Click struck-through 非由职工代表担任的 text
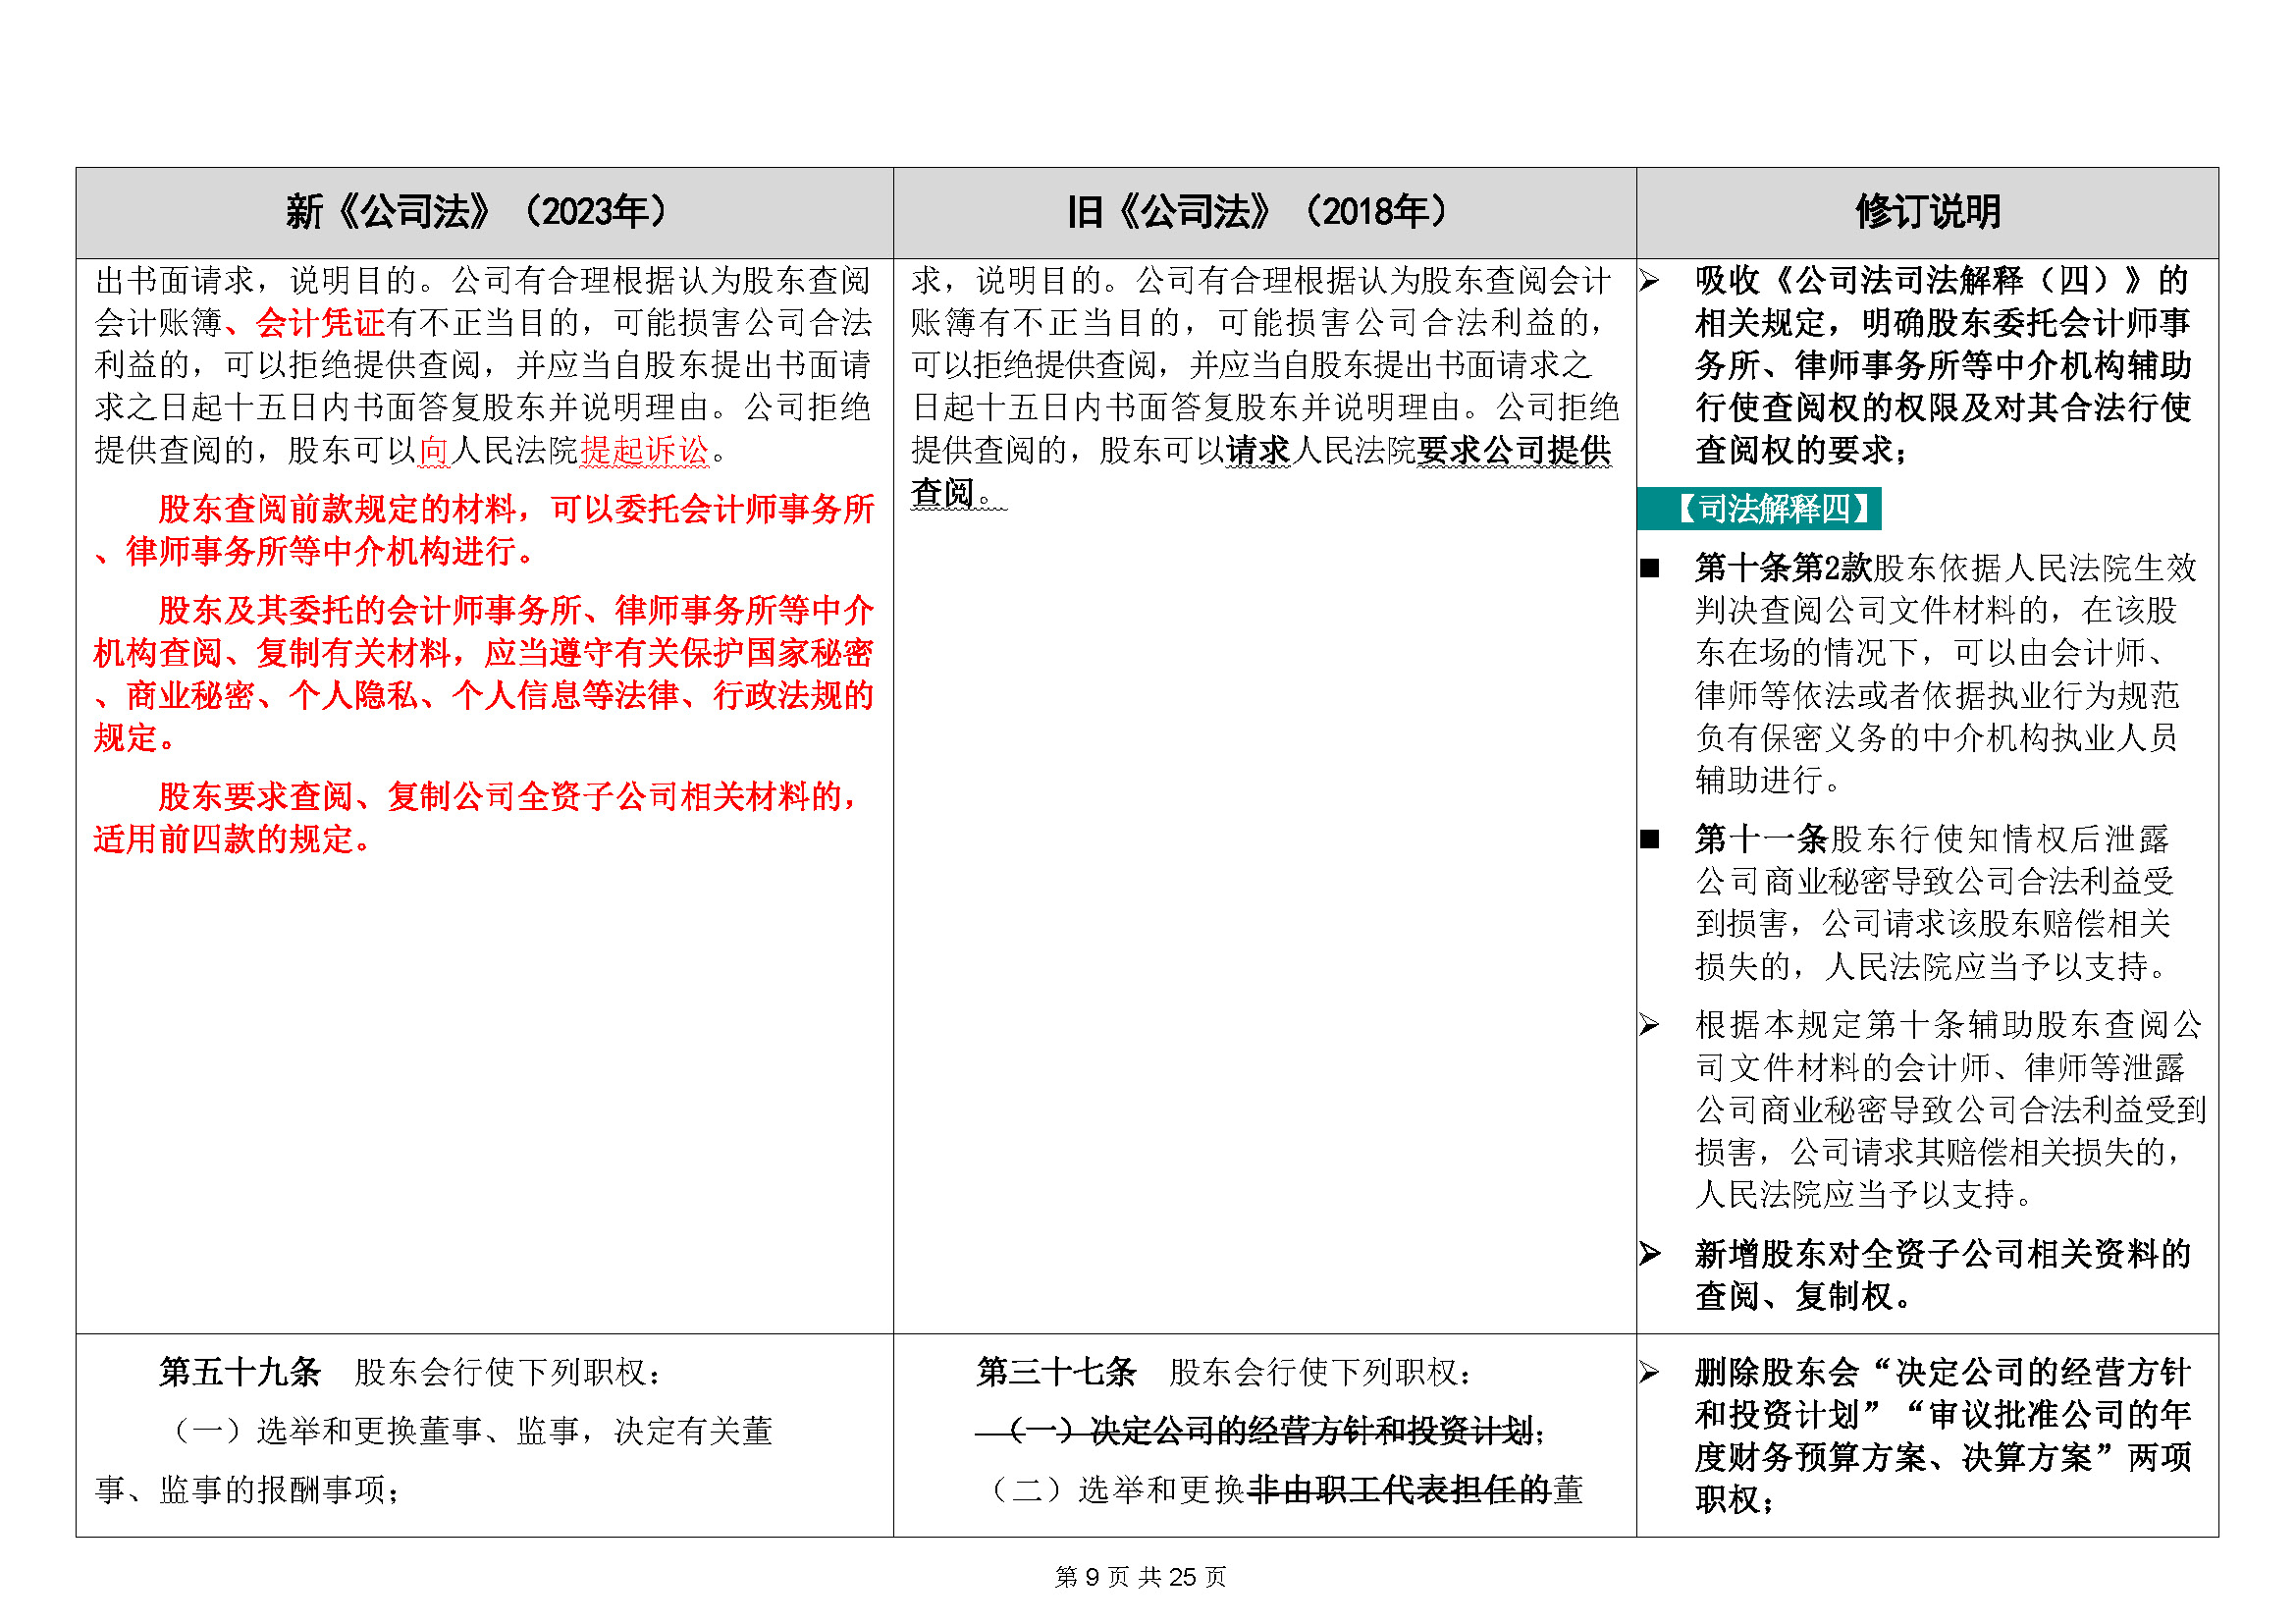 [x=1399, y=1490]
